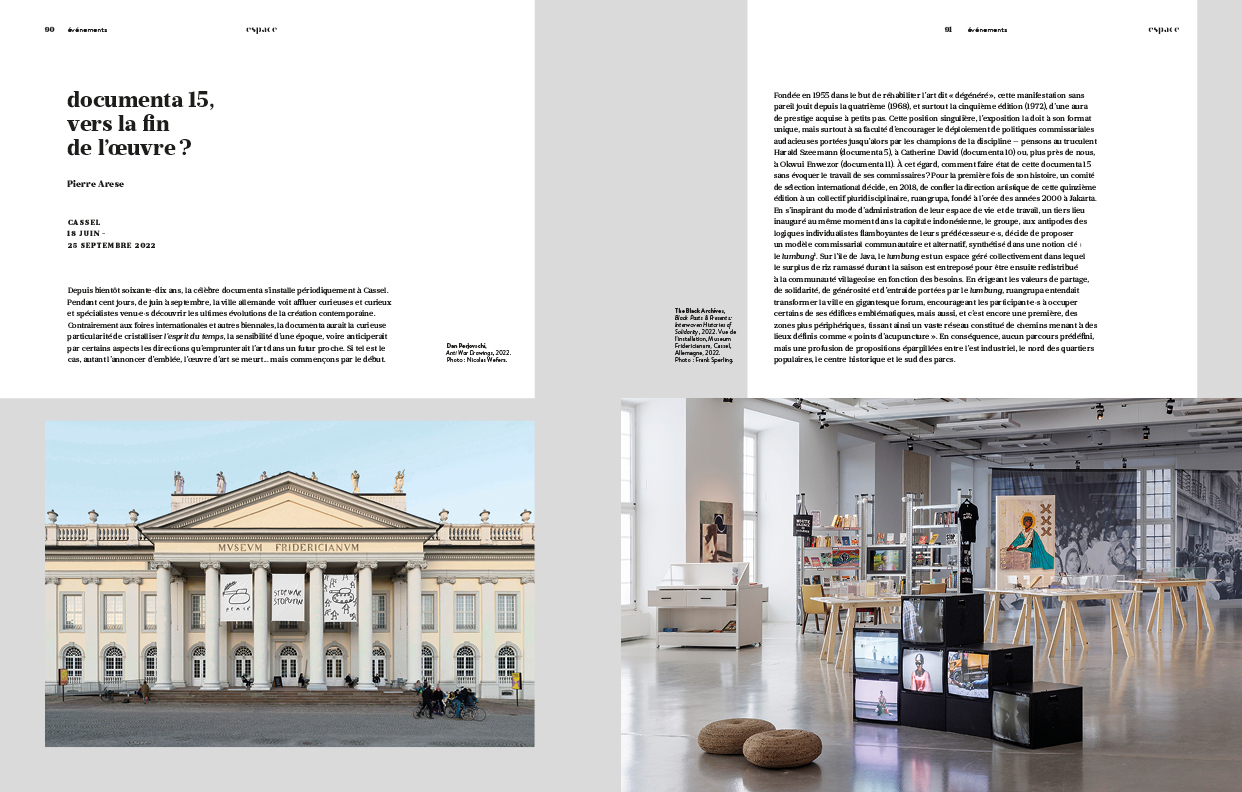
Task: Select "événements" section label on right page
Action: (986, 29)
